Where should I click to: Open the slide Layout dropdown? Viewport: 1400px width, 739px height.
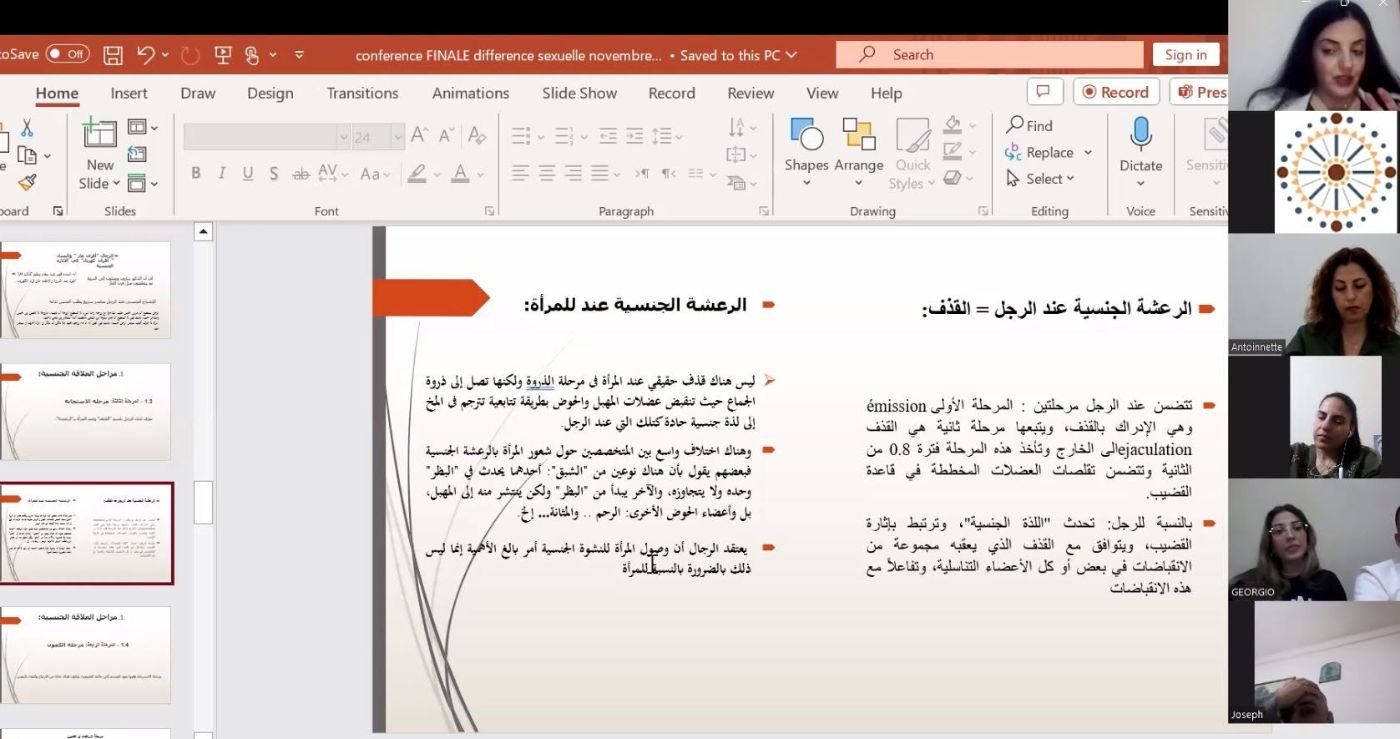(x=143, y=127)
